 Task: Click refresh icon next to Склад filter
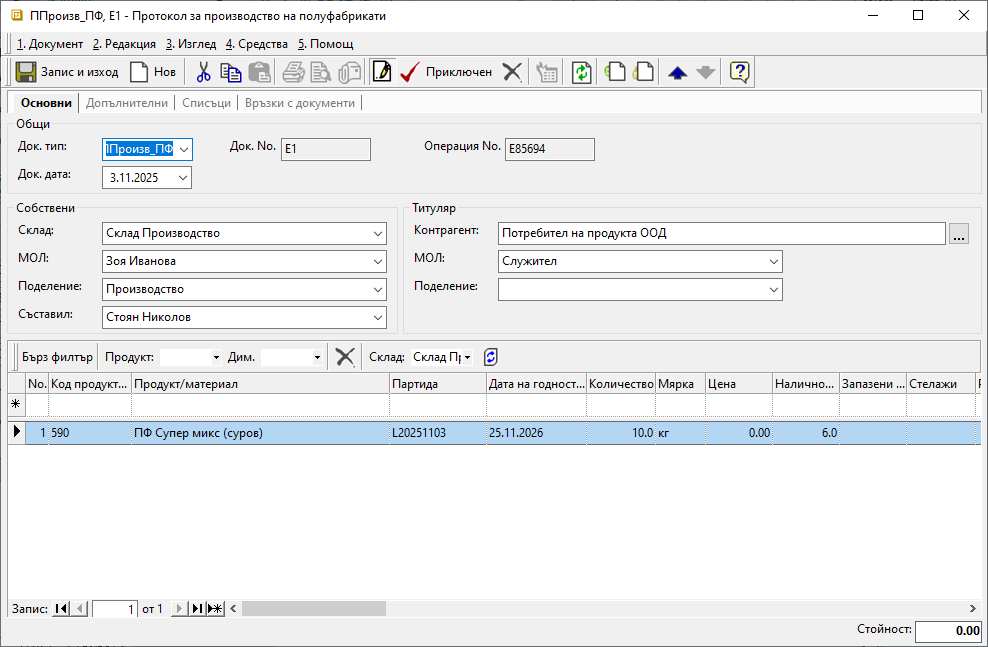[490, 357]
